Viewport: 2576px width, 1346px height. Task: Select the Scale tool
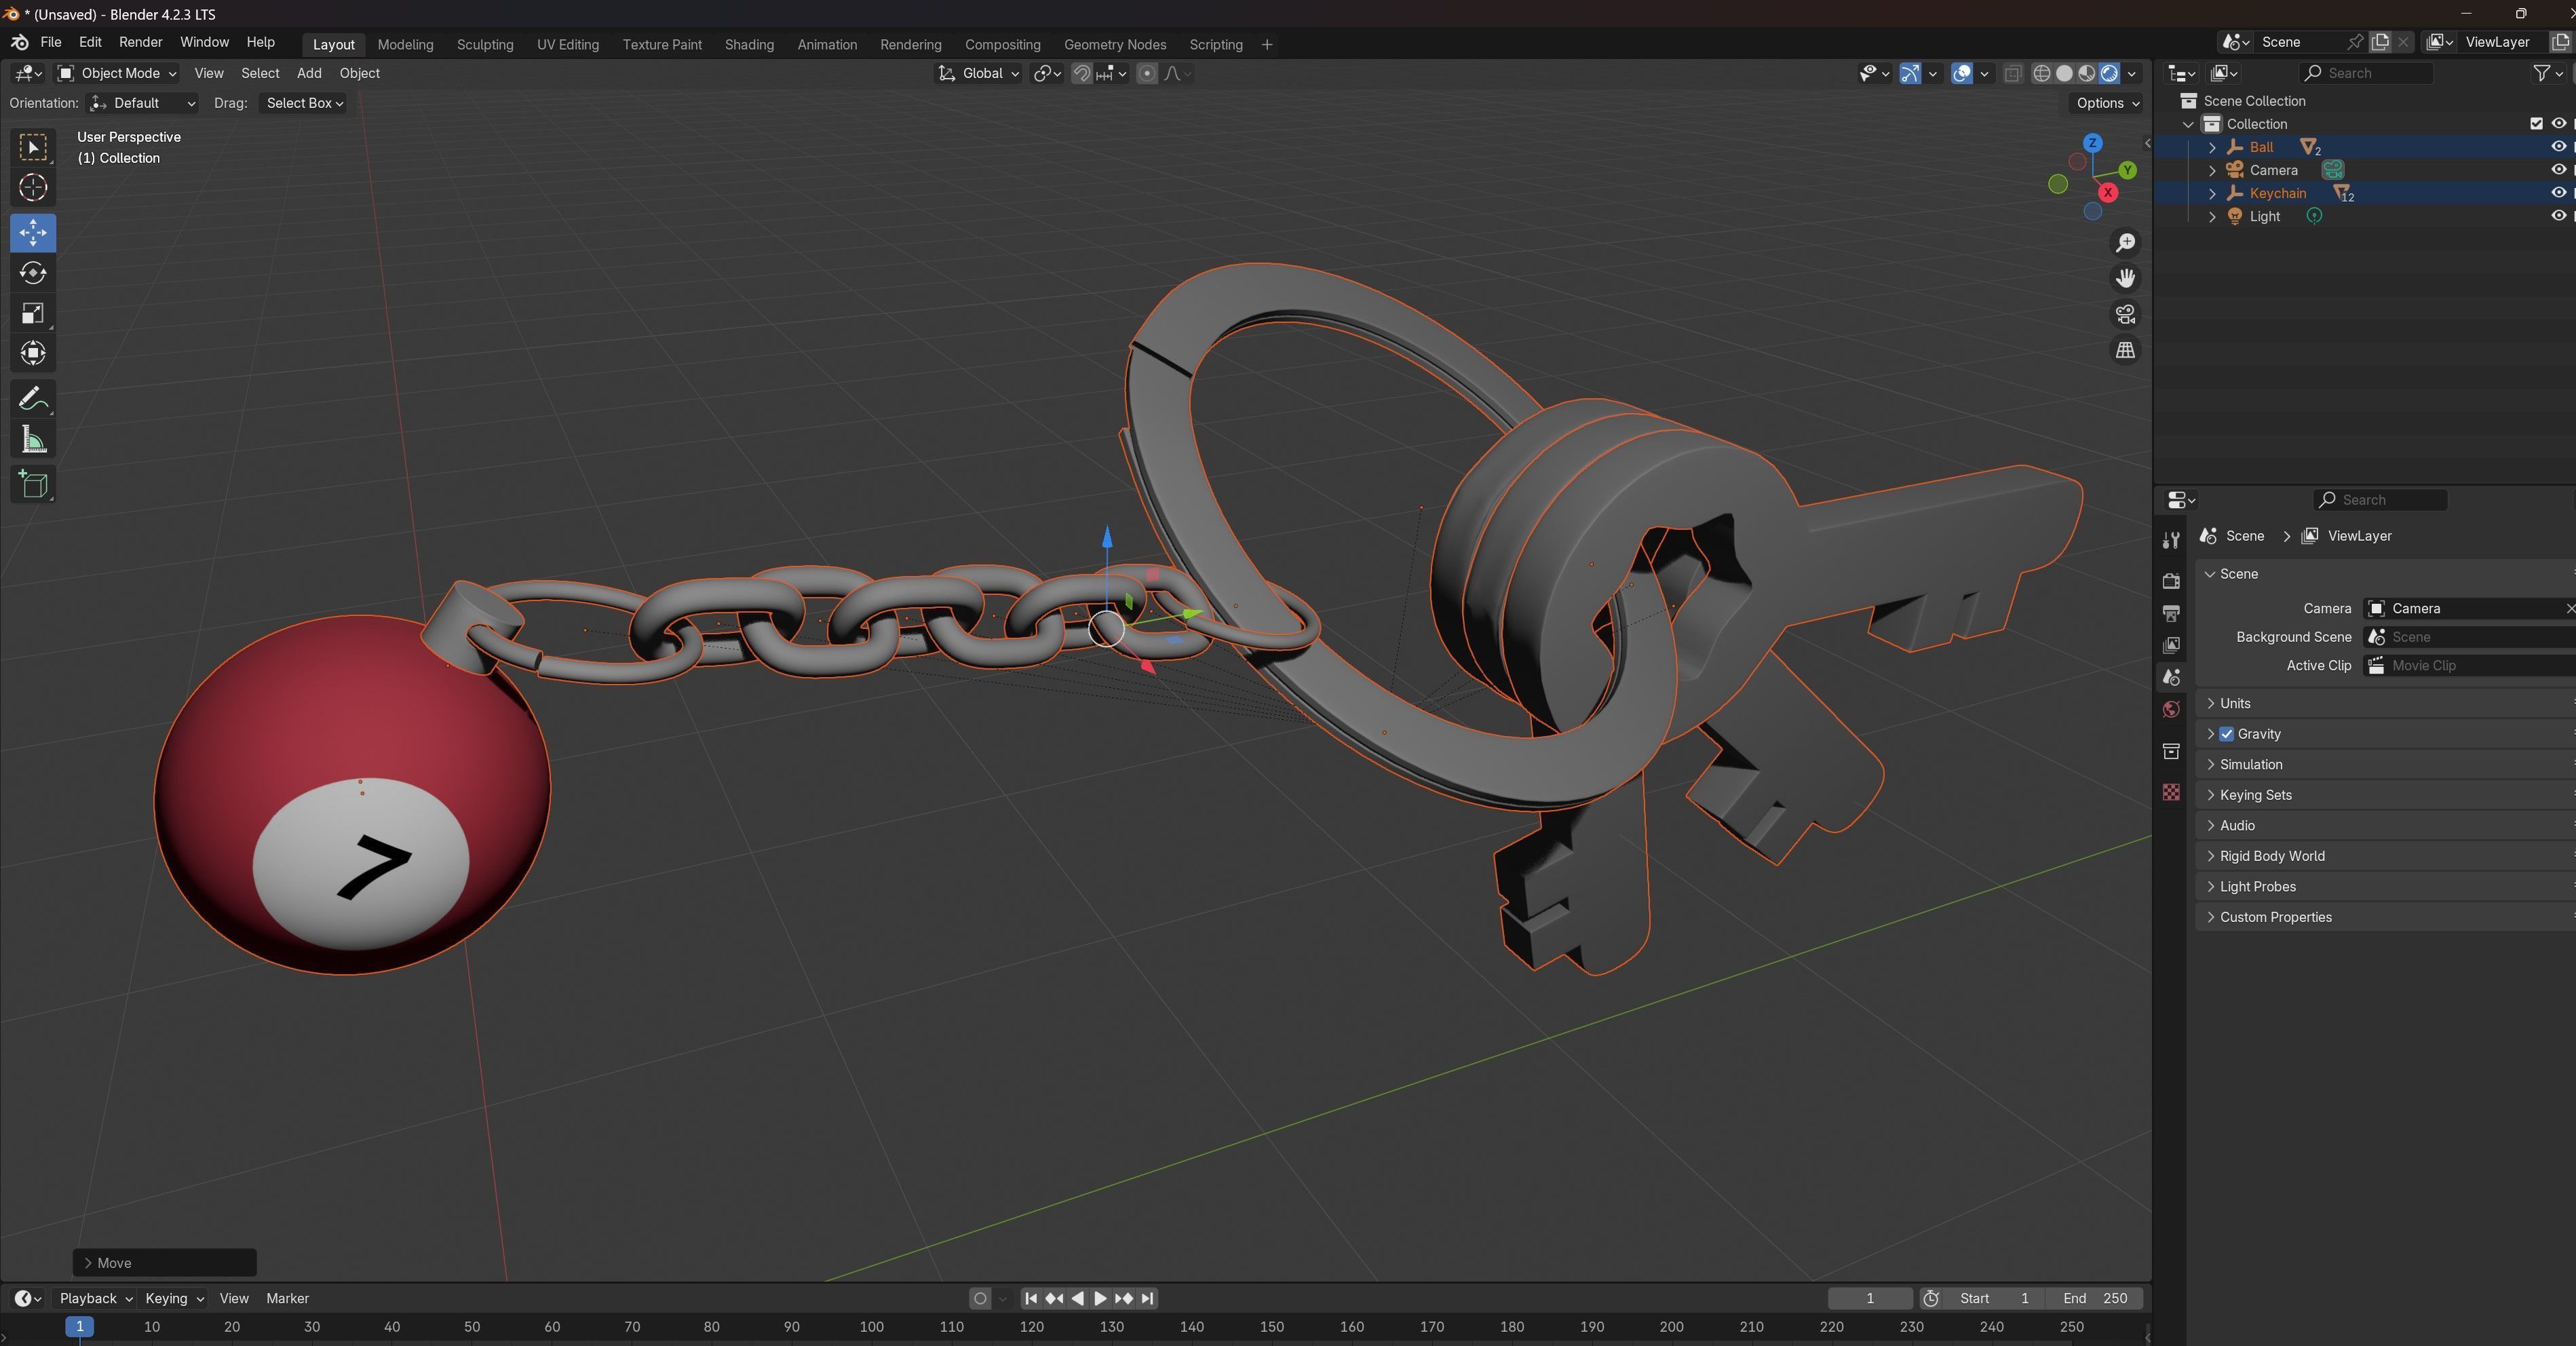[33, 313]
